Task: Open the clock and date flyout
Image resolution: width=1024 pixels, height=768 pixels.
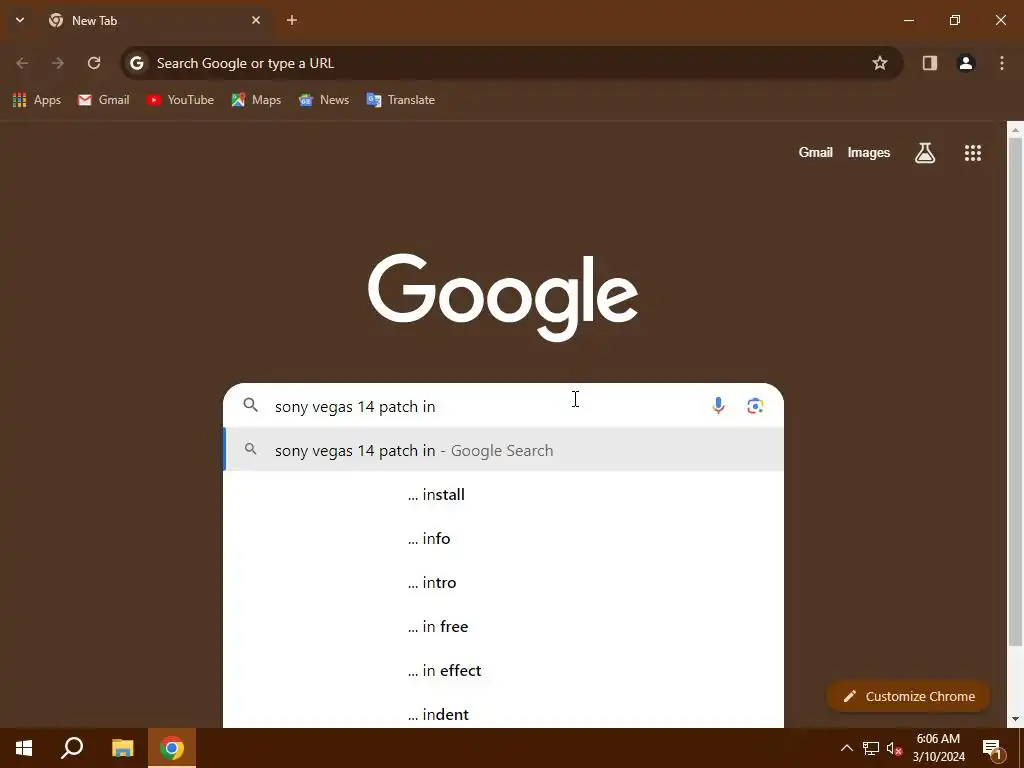Action: (x=938, y=748)
